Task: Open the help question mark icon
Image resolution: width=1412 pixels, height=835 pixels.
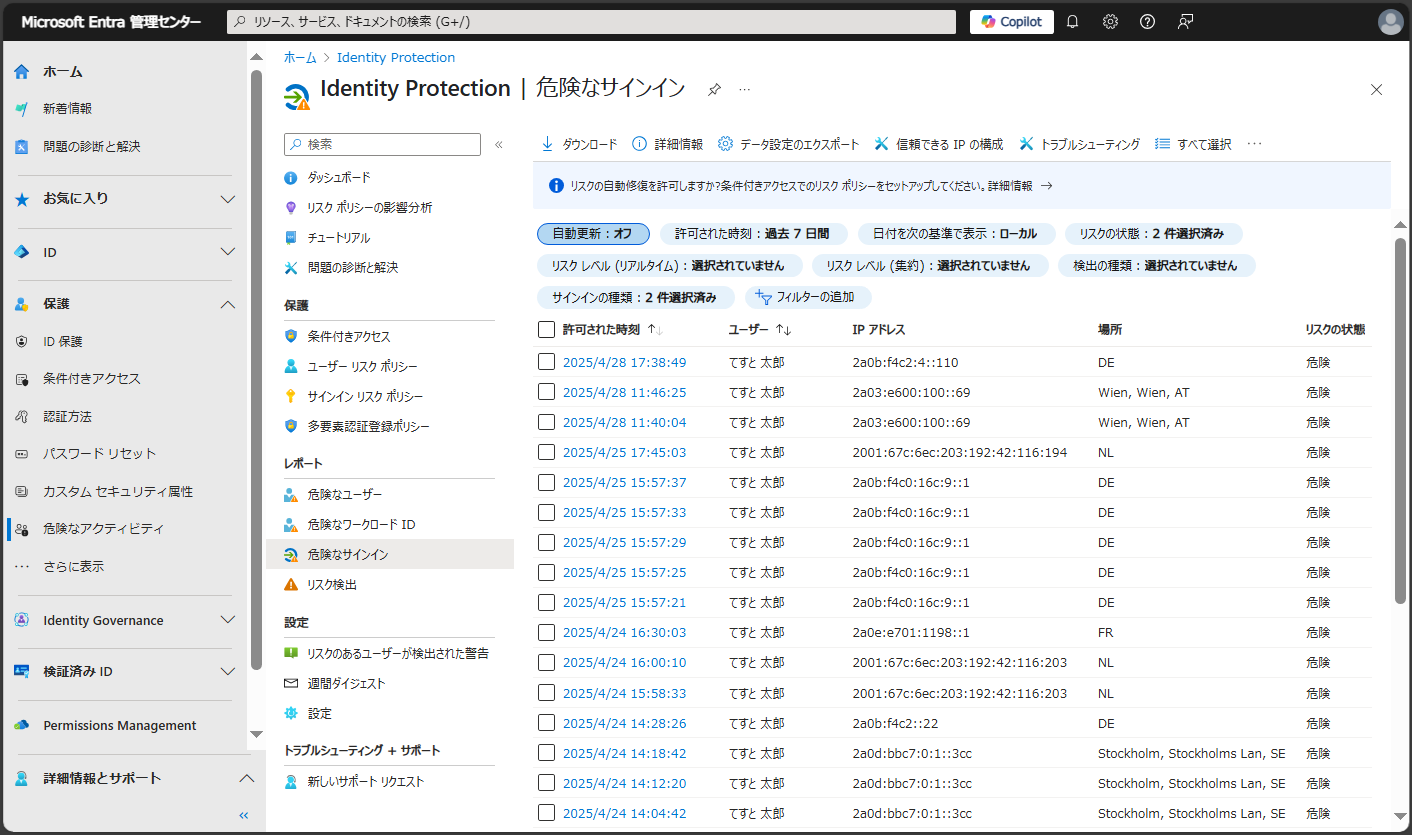Action: 1147,21
